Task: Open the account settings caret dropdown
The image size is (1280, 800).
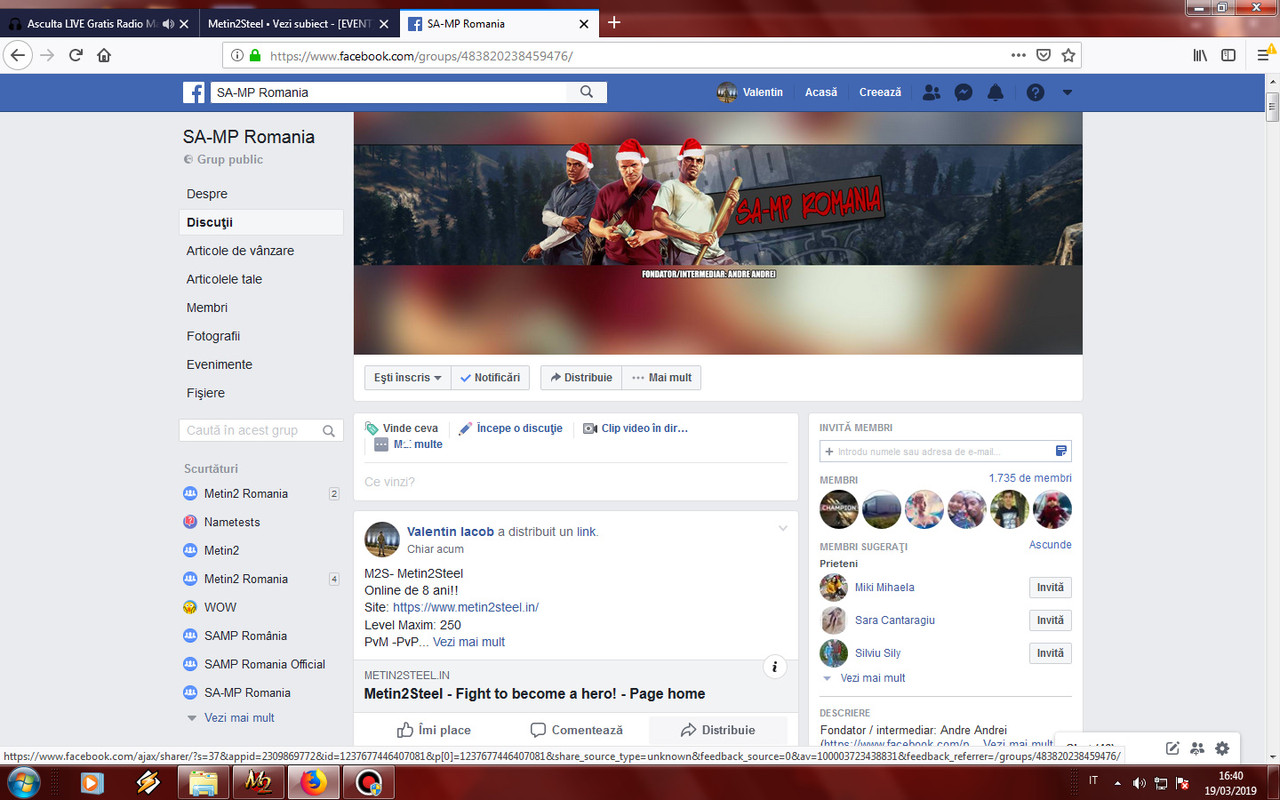Action: click(1066, 92)
